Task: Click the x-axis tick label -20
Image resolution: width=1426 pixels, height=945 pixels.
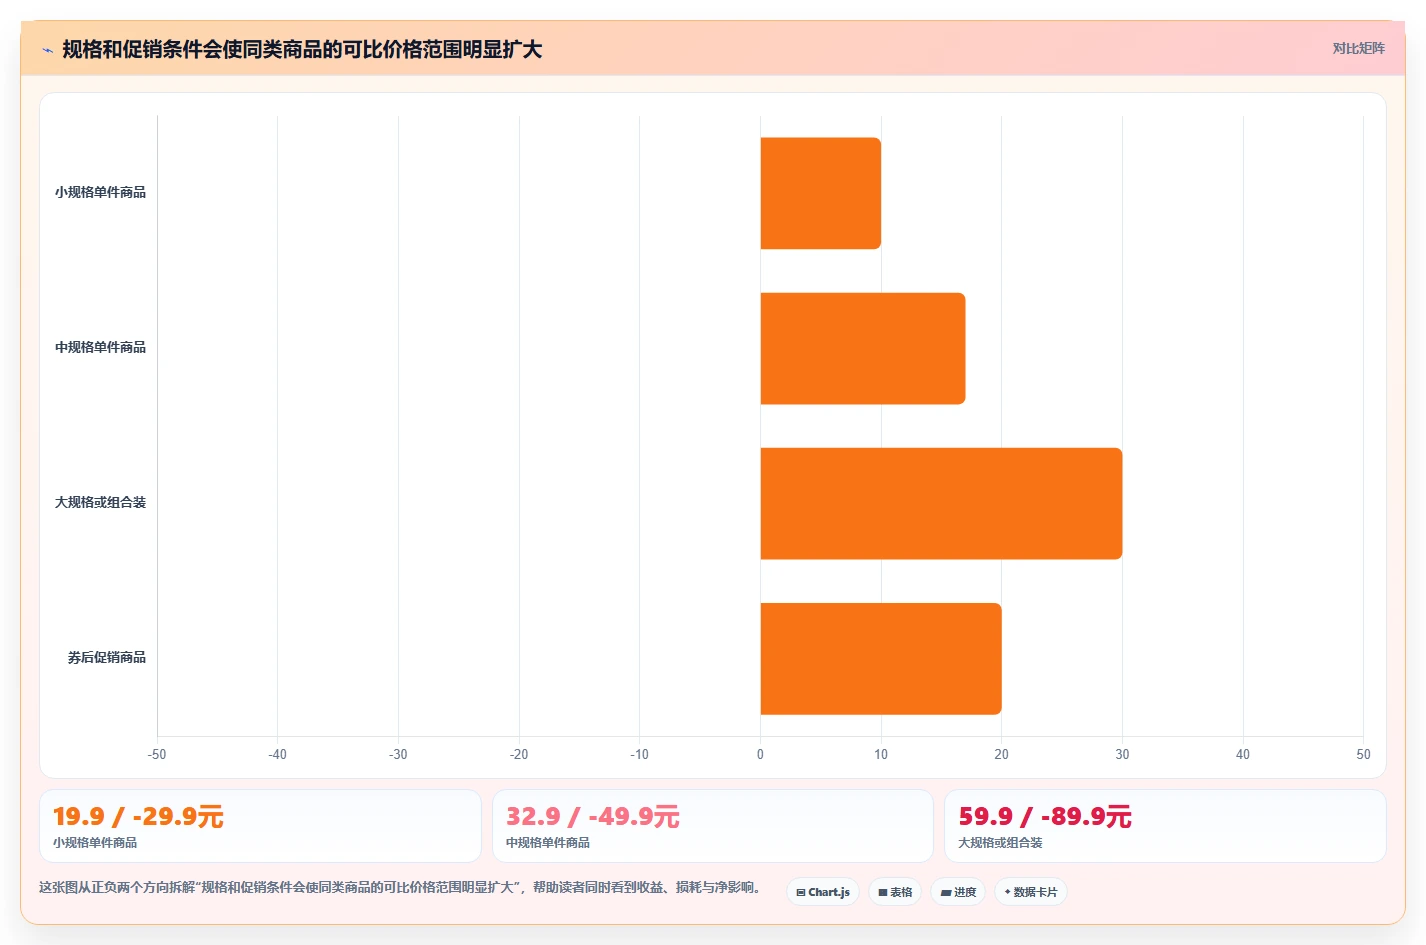Action: point(519,754)
